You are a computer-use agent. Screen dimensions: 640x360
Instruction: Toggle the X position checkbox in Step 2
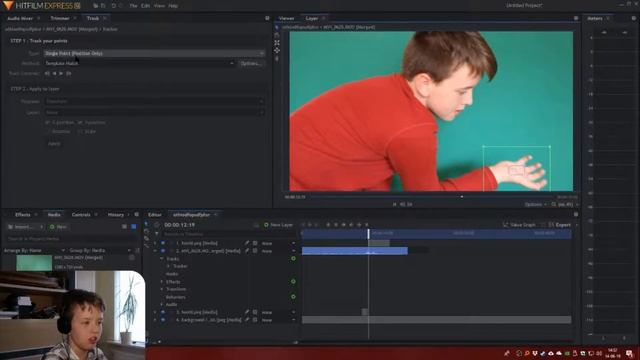pyautogui.click(x=48, y=122)
